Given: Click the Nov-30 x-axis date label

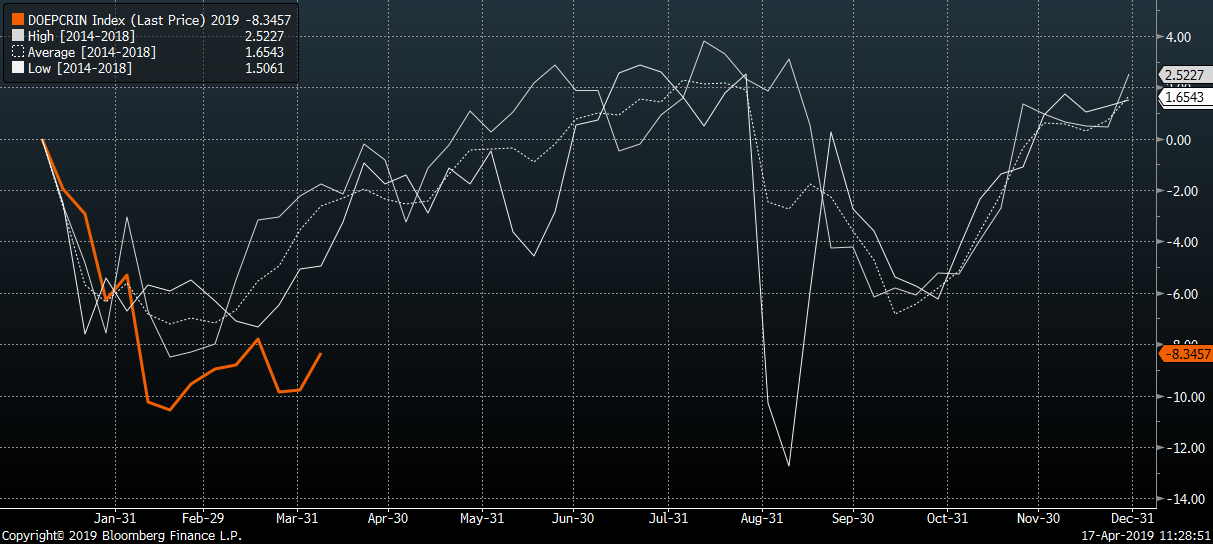Looking at the screenshot, I should coord(1038,519).
